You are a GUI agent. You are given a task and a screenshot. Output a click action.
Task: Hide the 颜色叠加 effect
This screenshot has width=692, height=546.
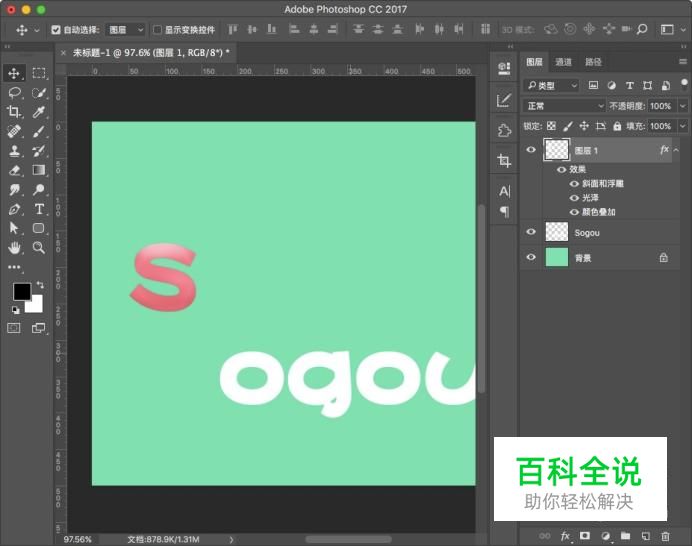pyautogui.click(x=574, y=212)
